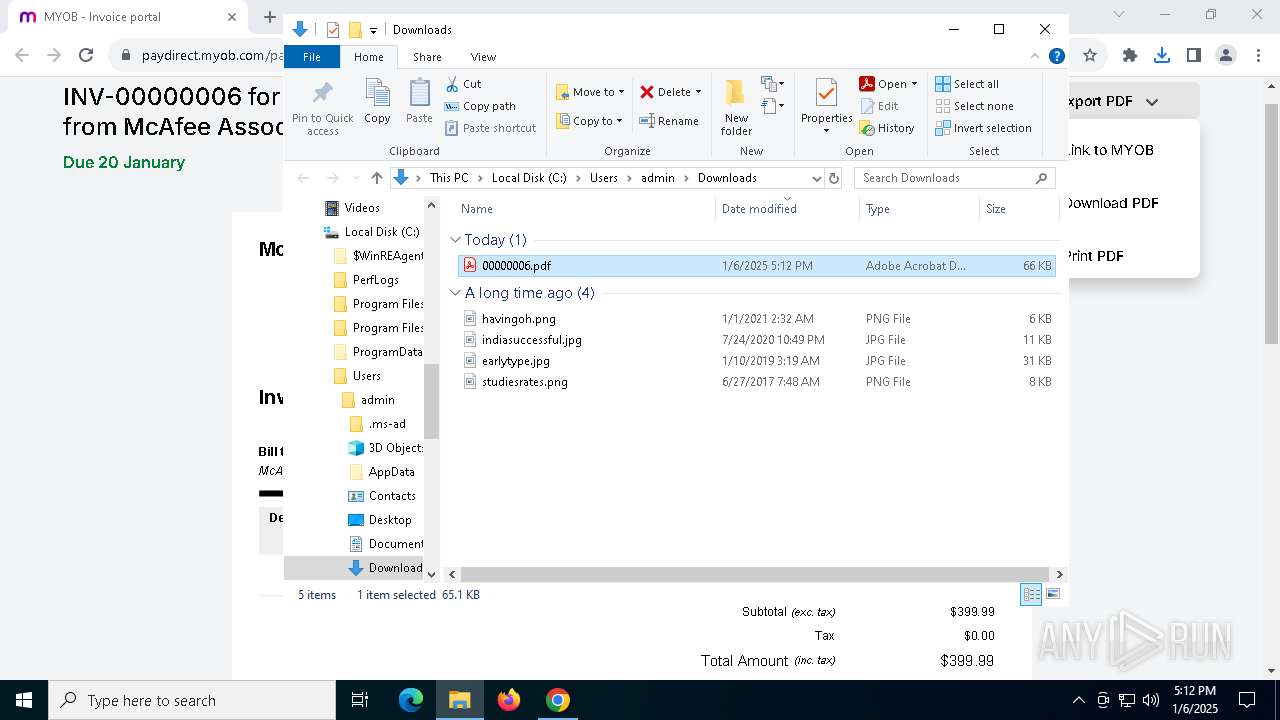Select file 00000006.pdf

[757, 266]
